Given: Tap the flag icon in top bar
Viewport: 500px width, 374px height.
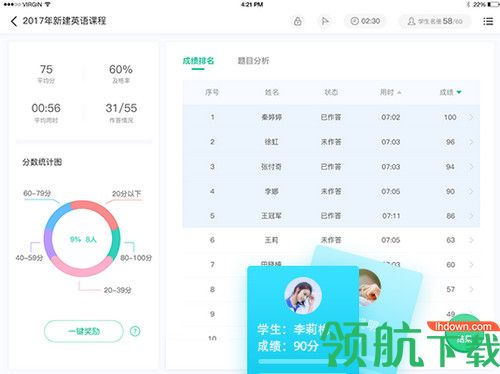Looking at the screenshot, I should (x=325, y=21).
